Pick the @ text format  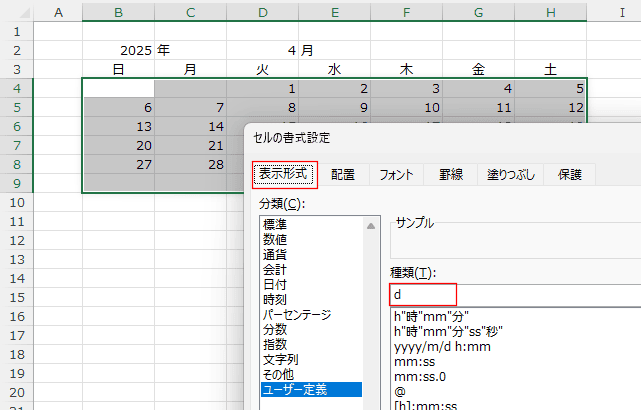pyautogui.click(x=400, y=391)
